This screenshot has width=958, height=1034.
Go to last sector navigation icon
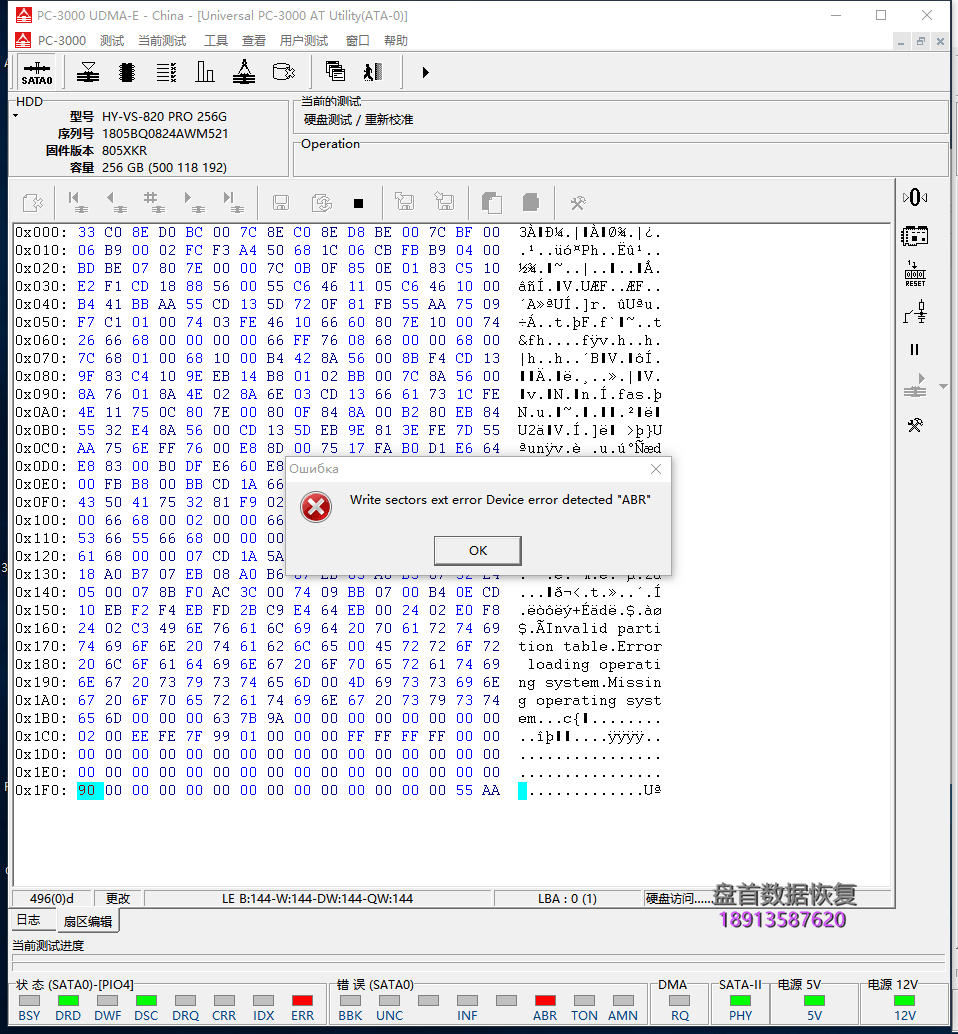232,202
